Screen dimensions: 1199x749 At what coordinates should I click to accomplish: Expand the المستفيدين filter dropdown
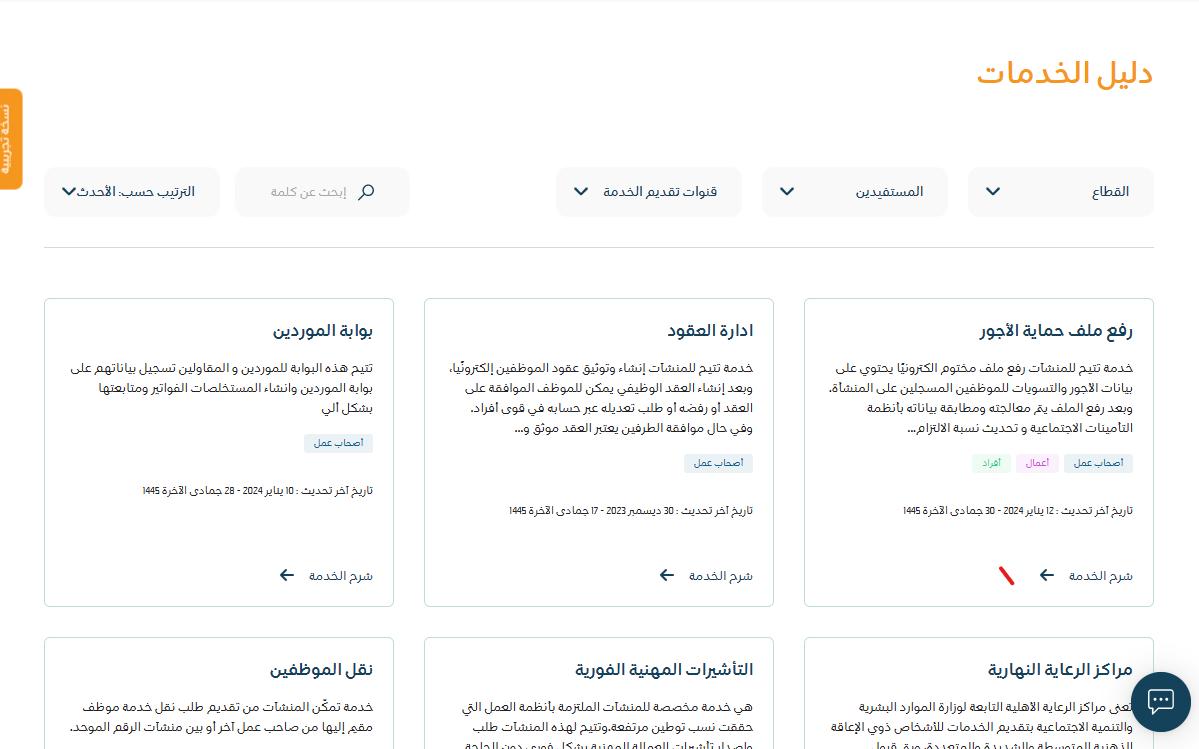click(855, 192)
